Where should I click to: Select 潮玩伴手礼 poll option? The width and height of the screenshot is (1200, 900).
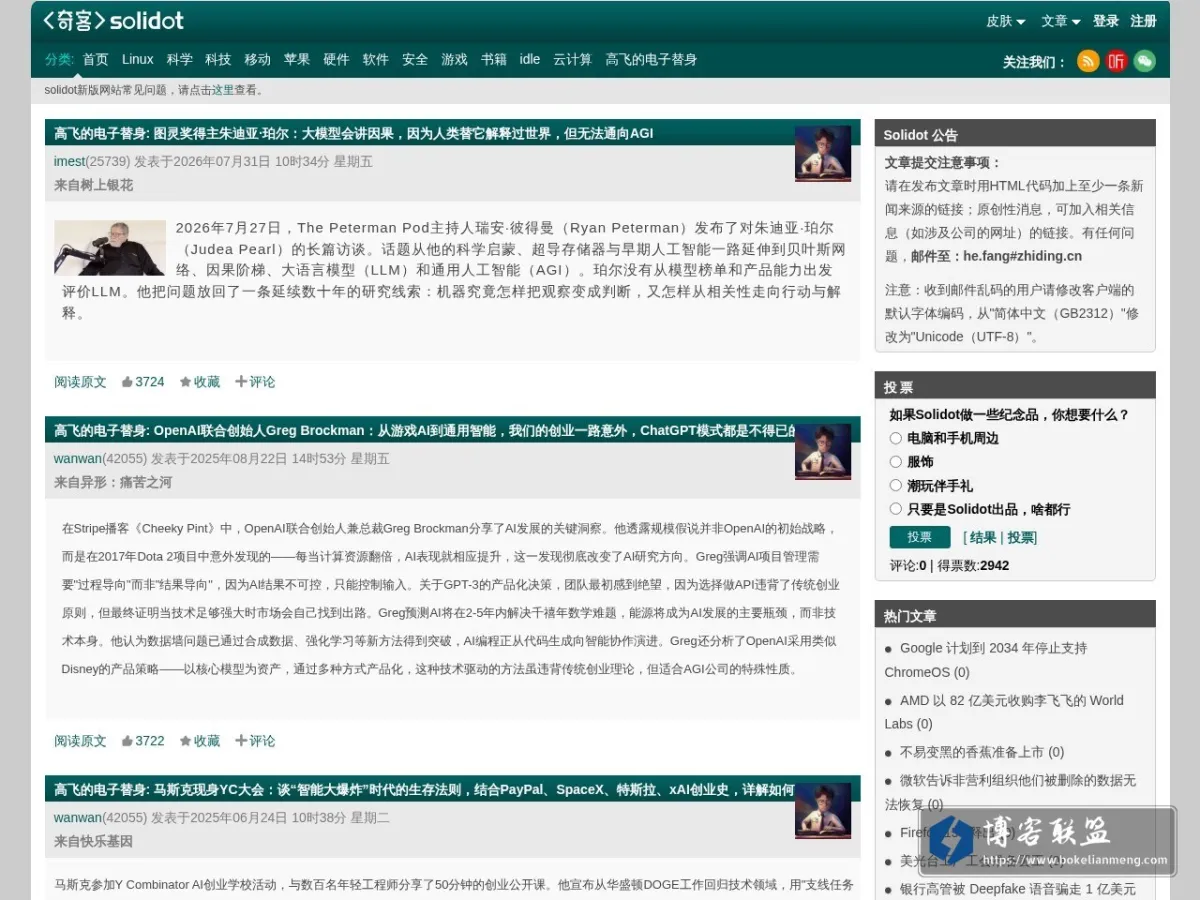tap(896, 485)
